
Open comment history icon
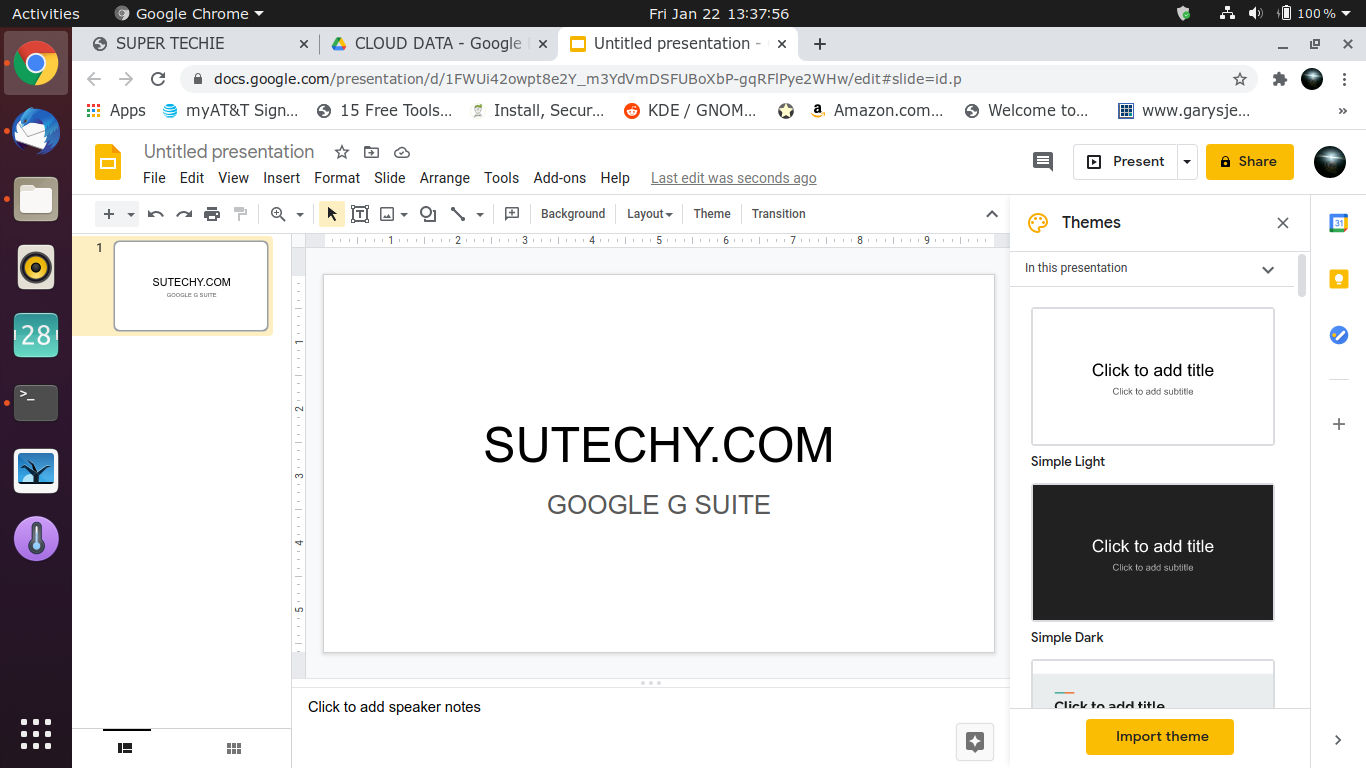[x=1042, y=161]
